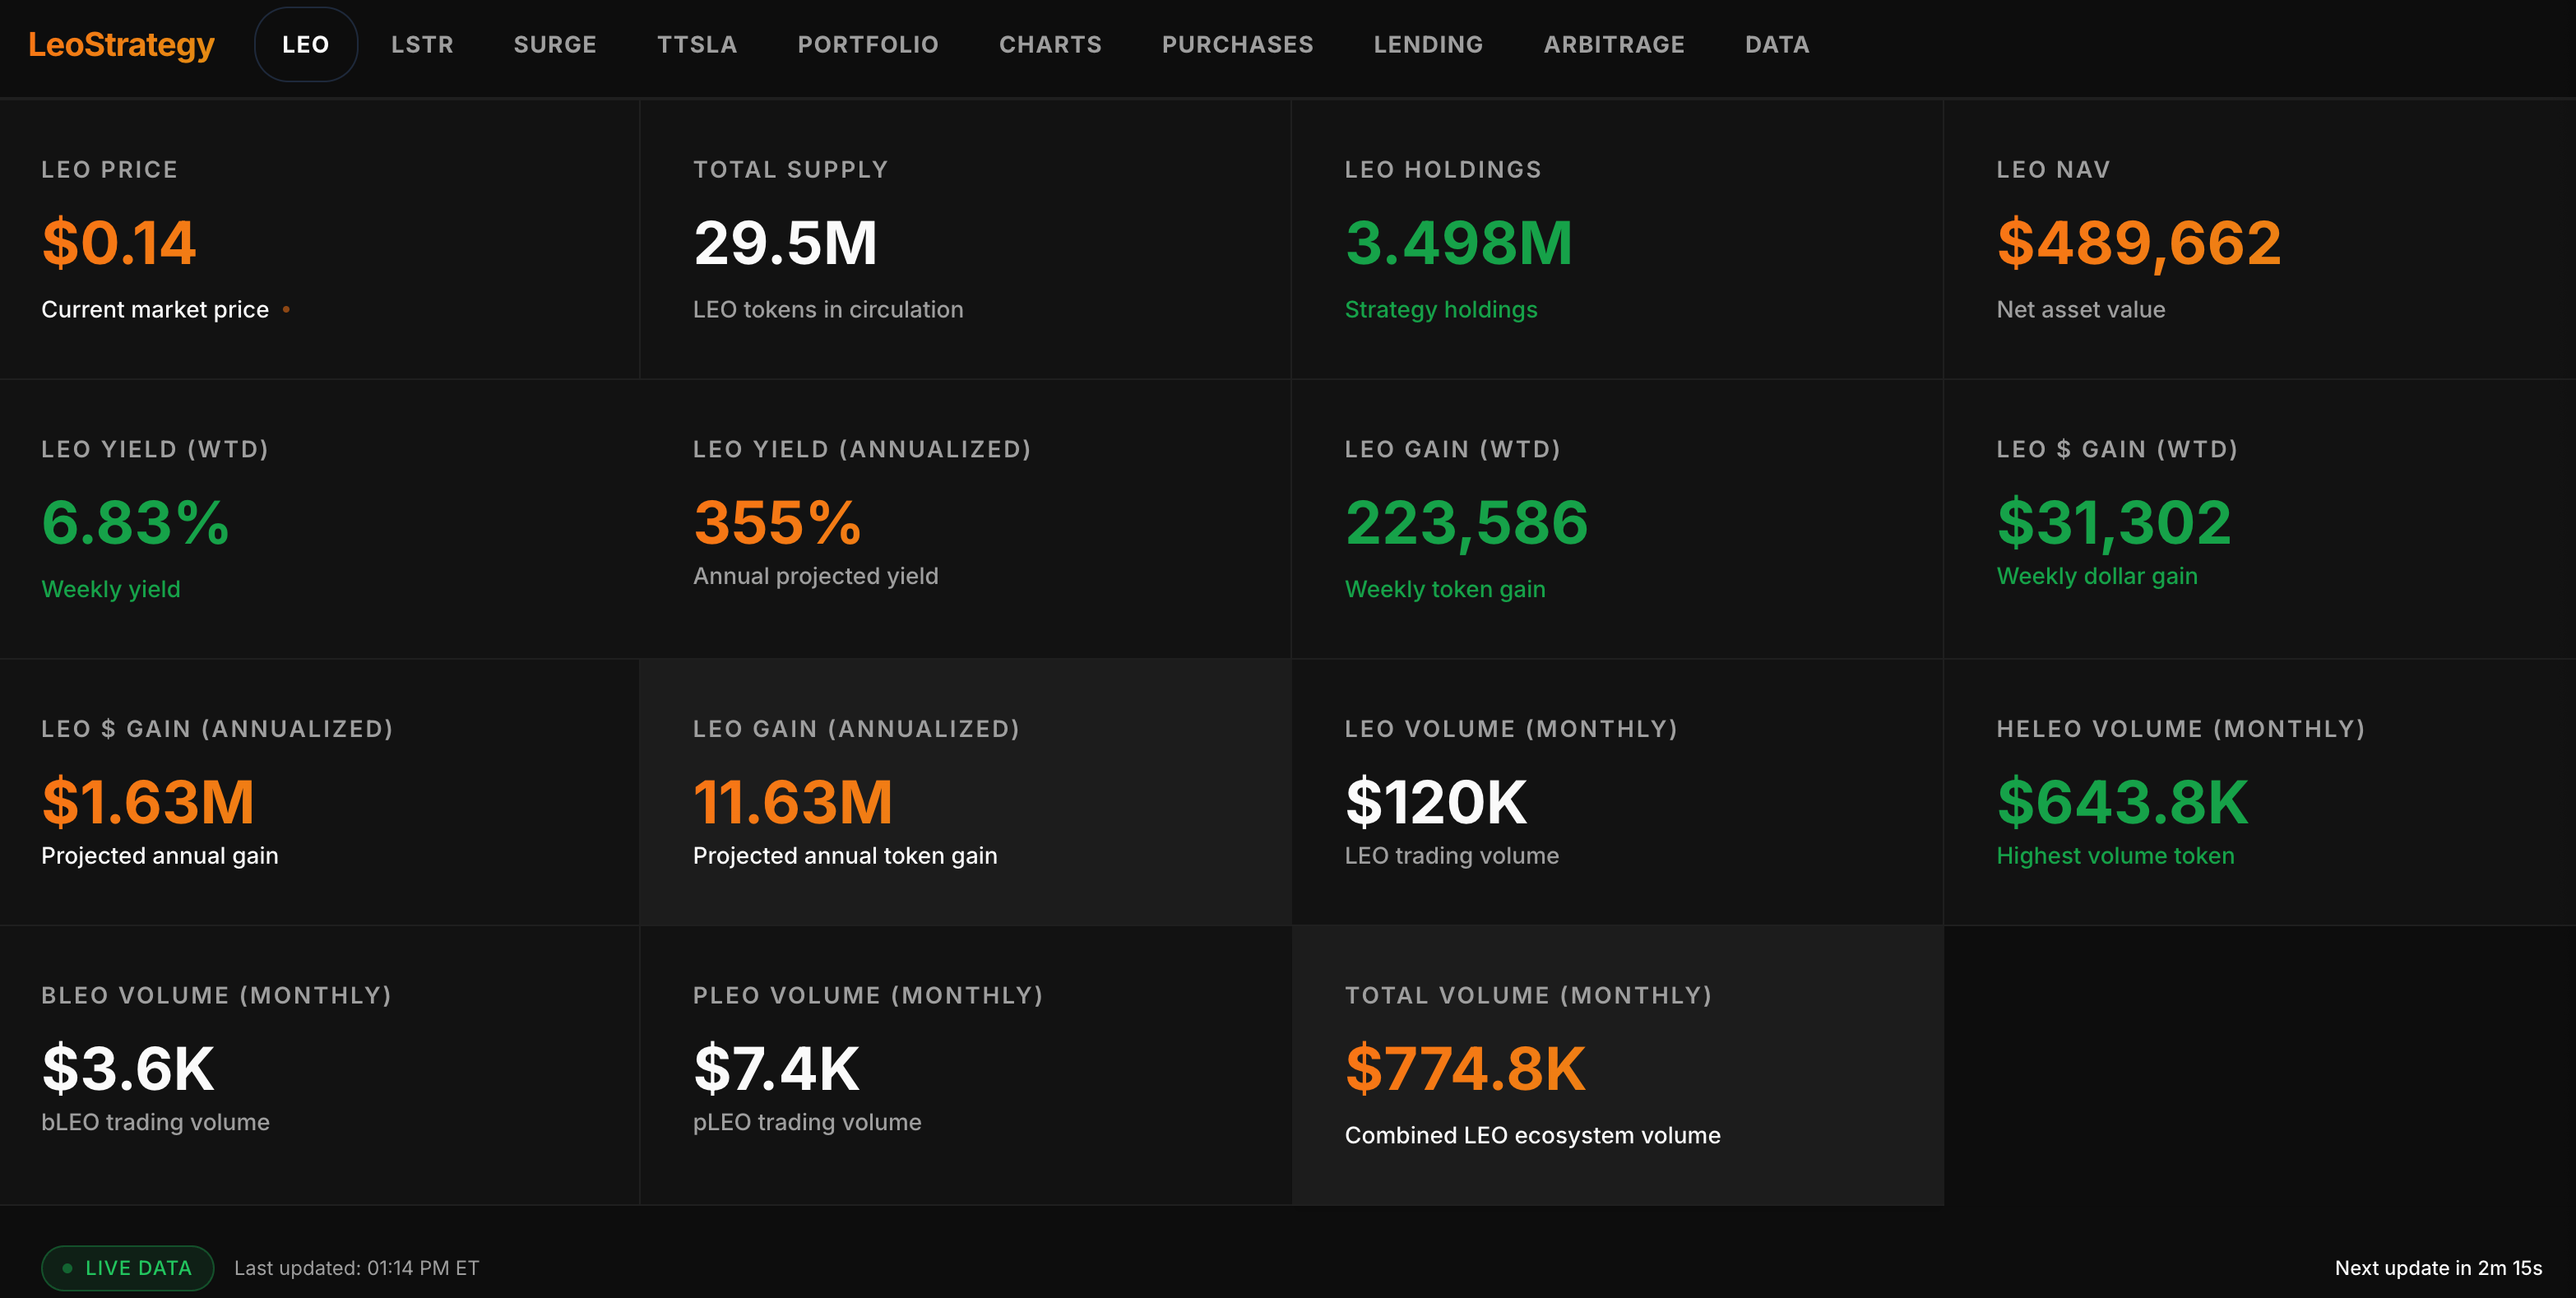Click the green live indicator dot

point(67,1268)
